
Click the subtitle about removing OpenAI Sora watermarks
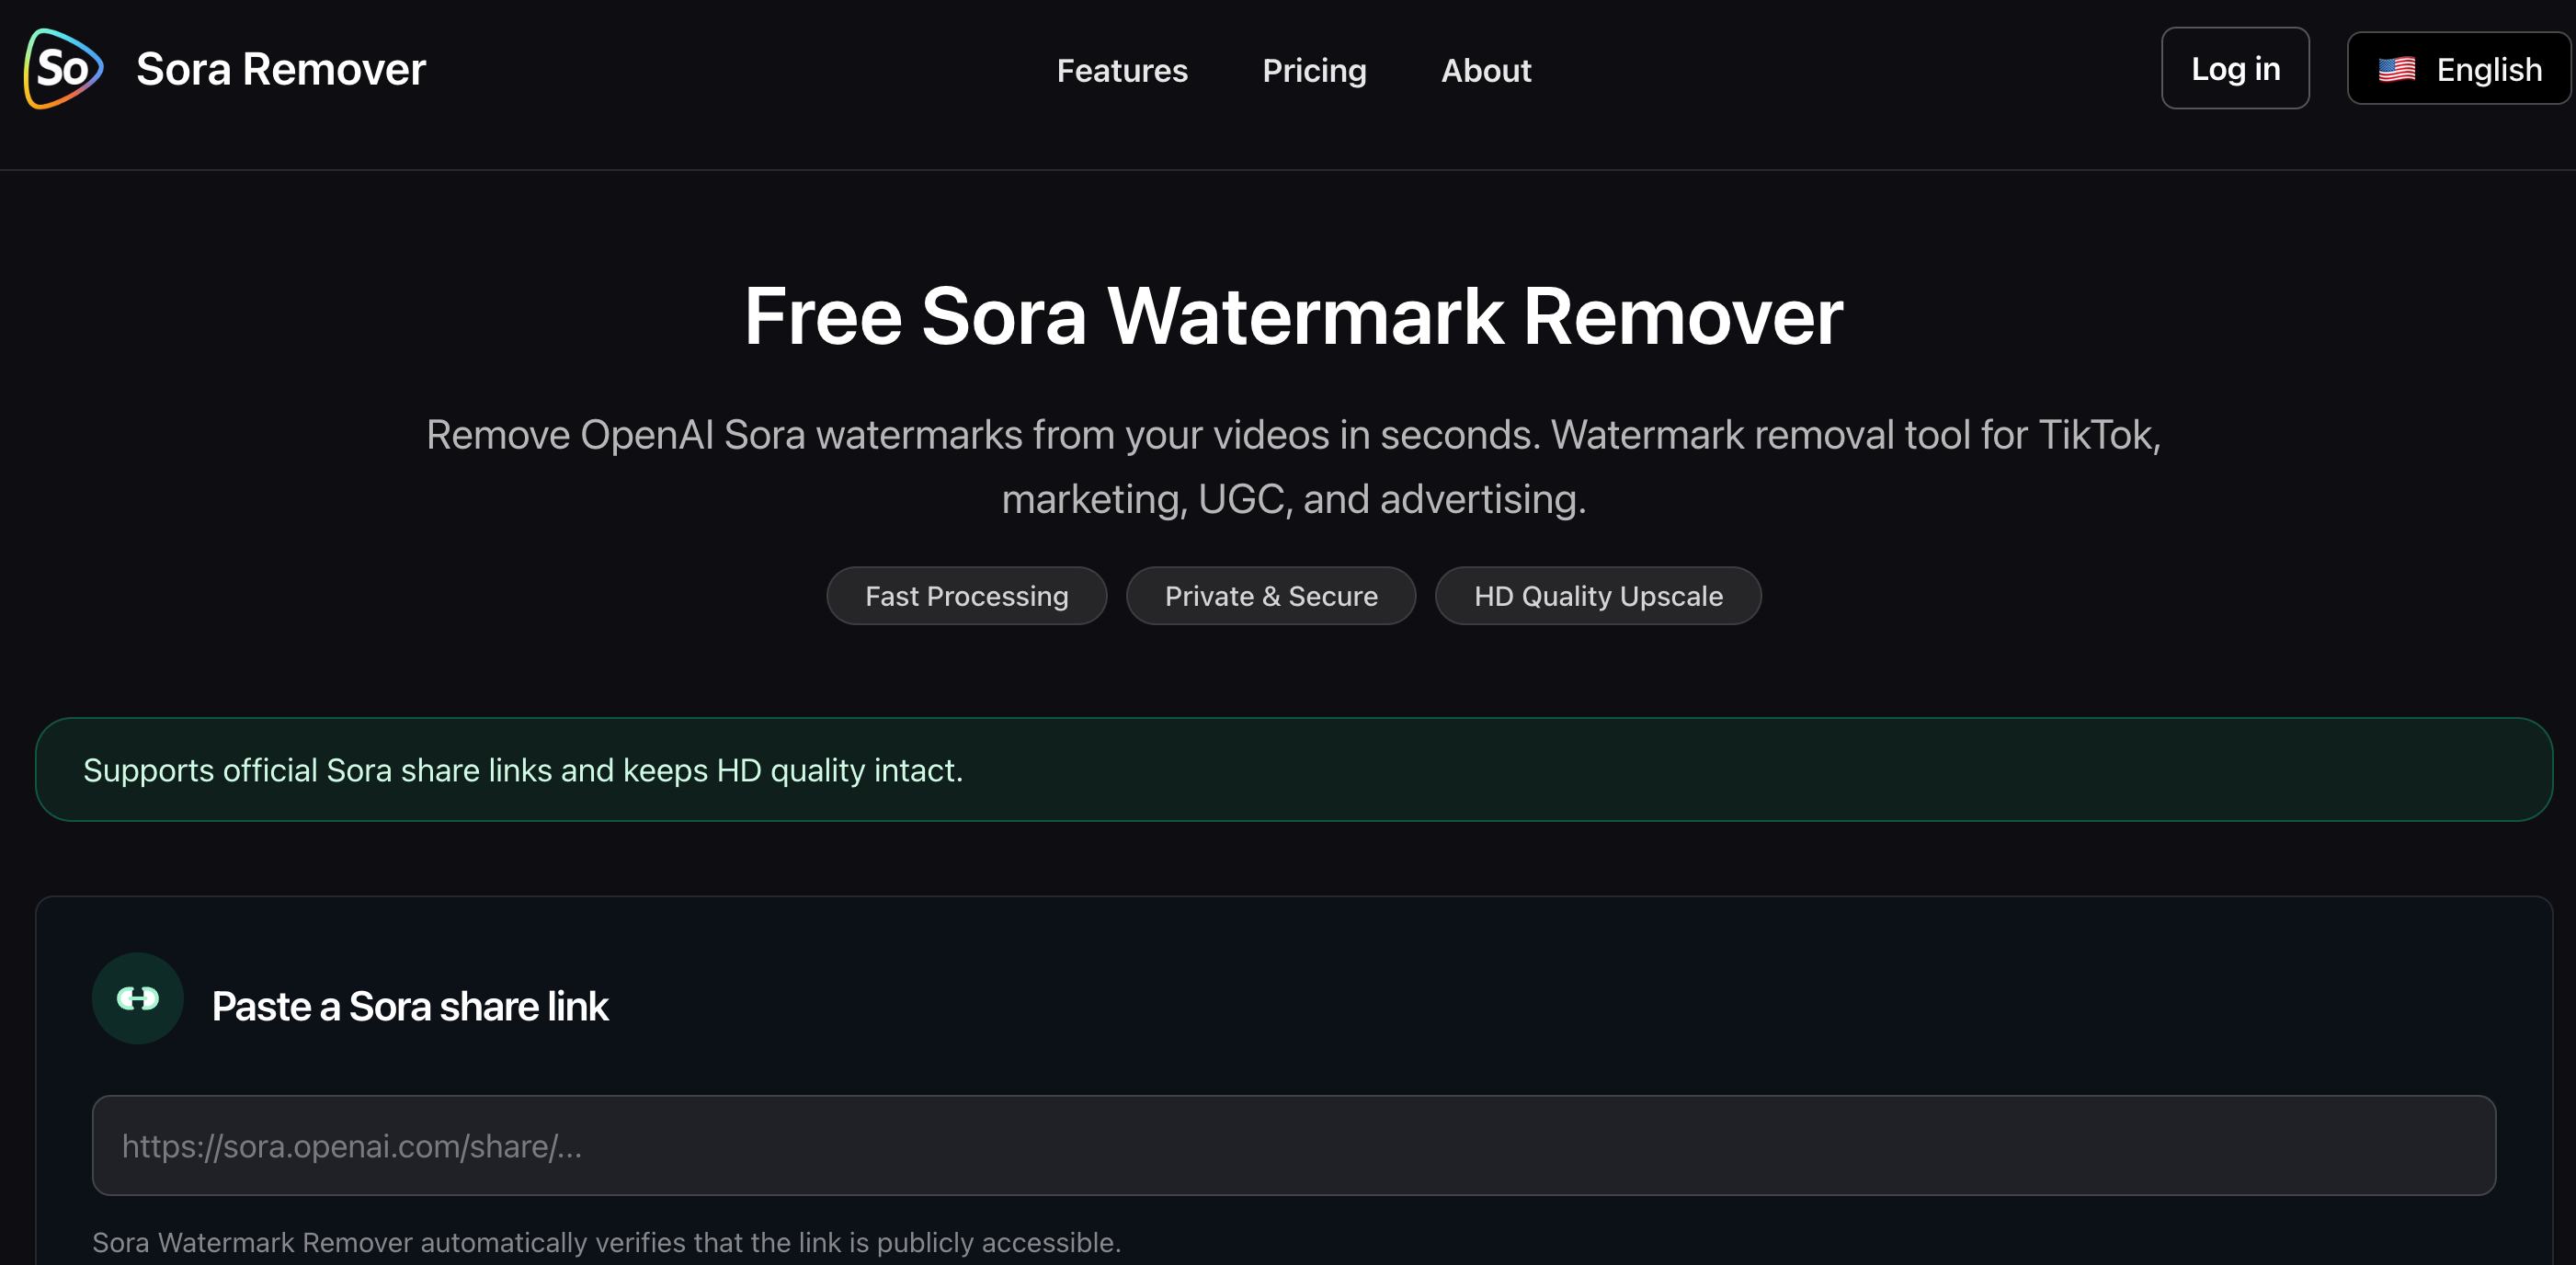tap(1293, 466)
